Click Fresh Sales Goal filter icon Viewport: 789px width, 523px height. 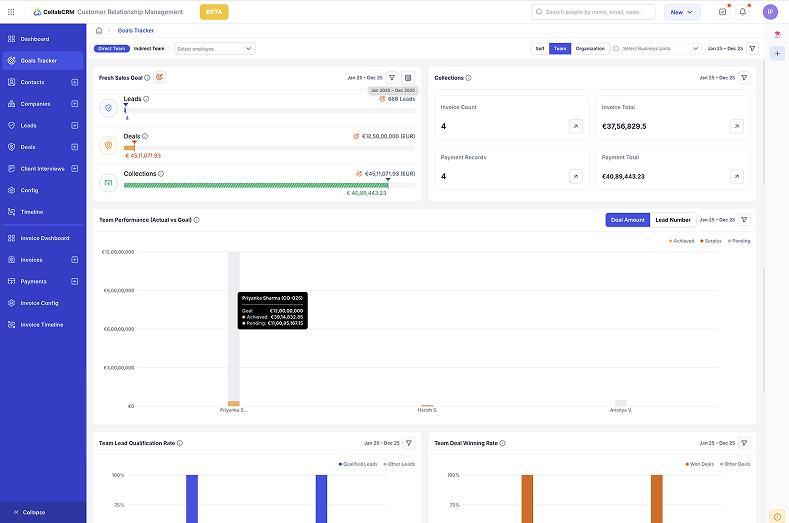click(x=392, y=77)
